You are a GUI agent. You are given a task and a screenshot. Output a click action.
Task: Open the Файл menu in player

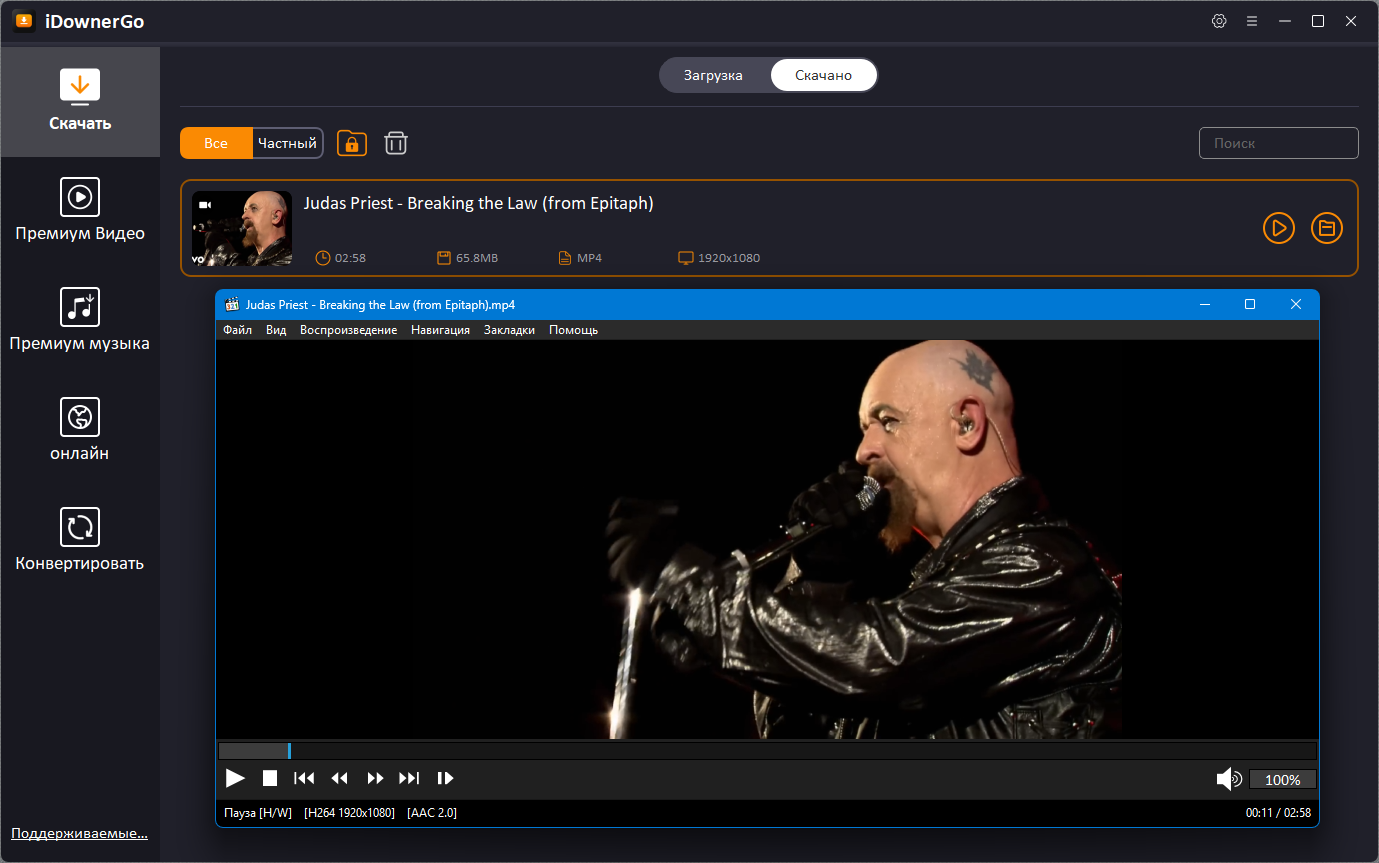coord(238,330)
